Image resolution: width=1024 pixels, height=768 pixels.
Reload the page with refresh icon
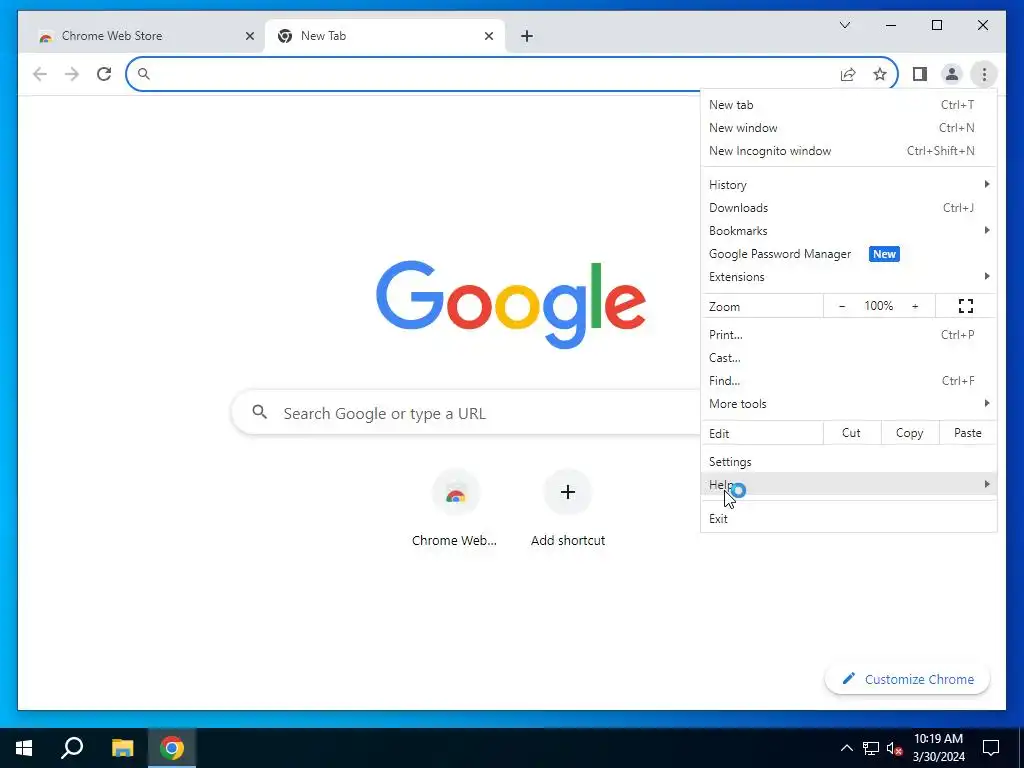point(104,74)
